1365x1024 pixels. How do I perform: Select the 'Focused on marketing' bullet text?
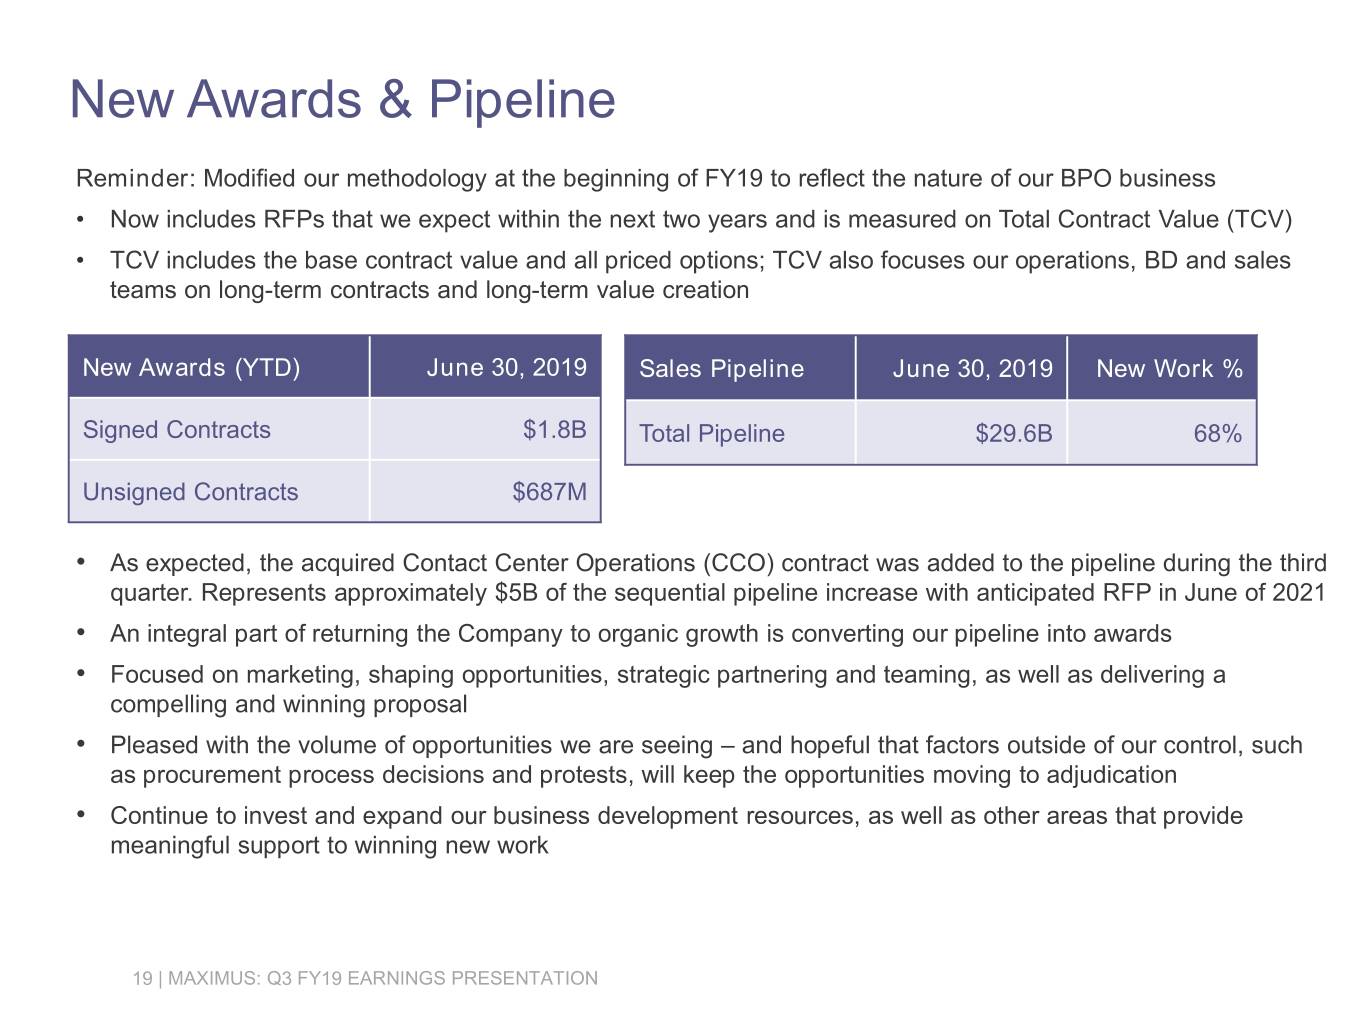667,689
